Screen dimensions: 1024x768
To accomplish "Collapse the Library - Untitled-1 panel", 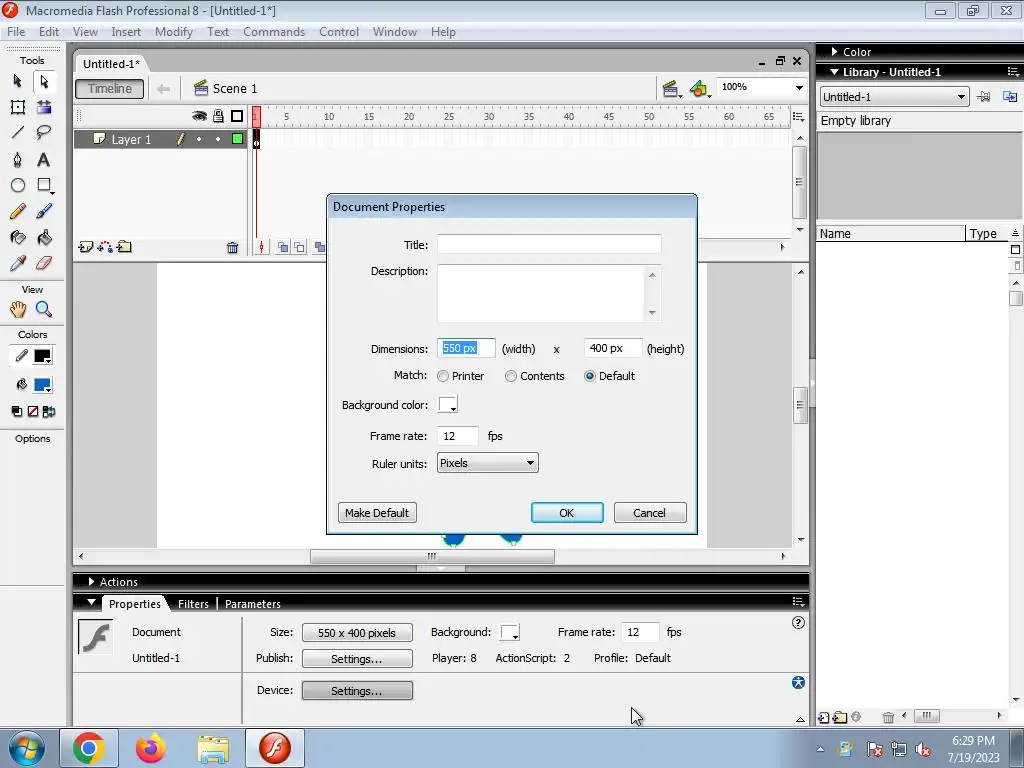I will (x=834, y=72).
